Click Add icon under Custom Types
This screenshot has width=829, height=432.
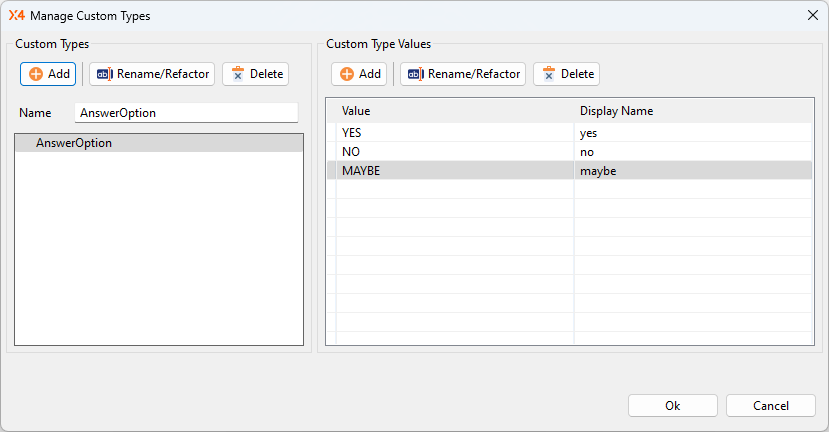pos(36,74)
